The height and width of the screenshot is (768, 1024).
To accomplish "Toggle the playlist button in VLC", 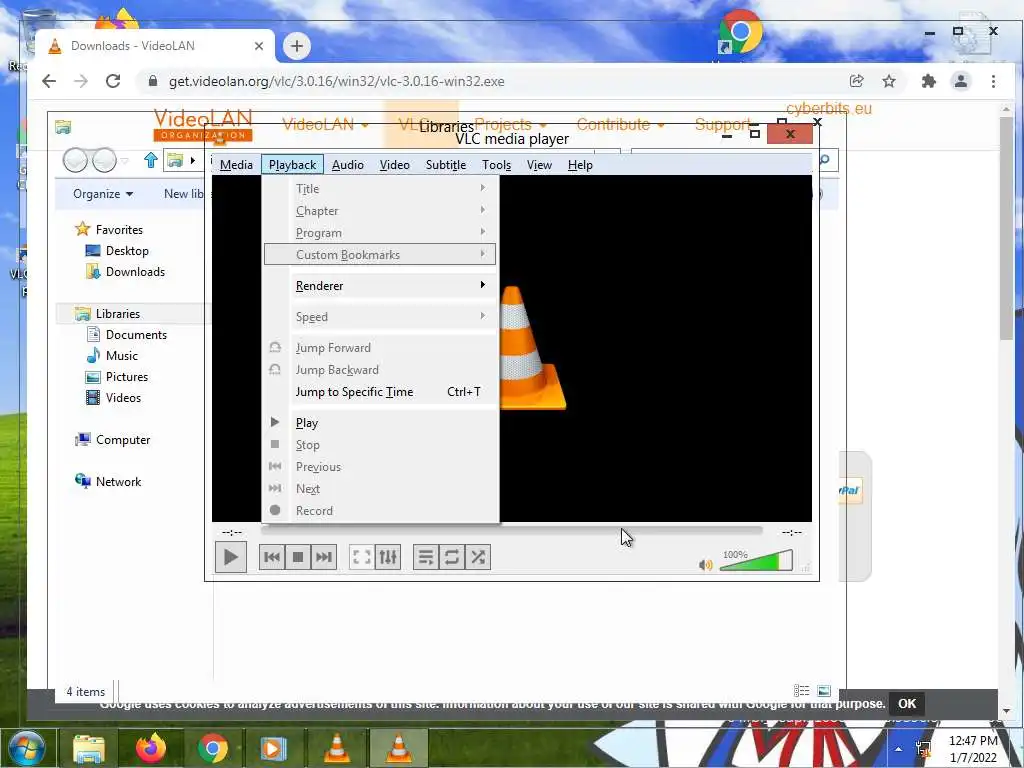I will (x=426, y=557).
